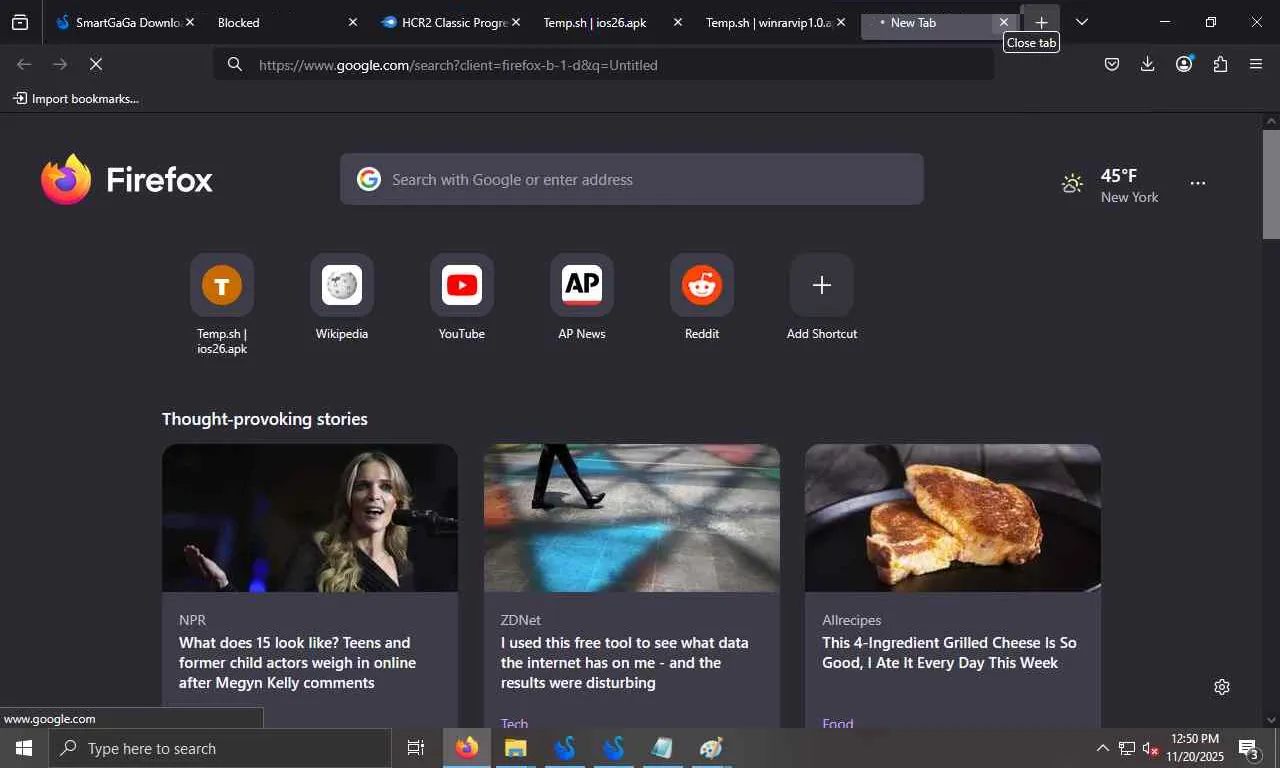Image resolution: width=1280 pixels, height=768 pixels.
Task: Open the Firefox account icon
Action: (1184, 64)
